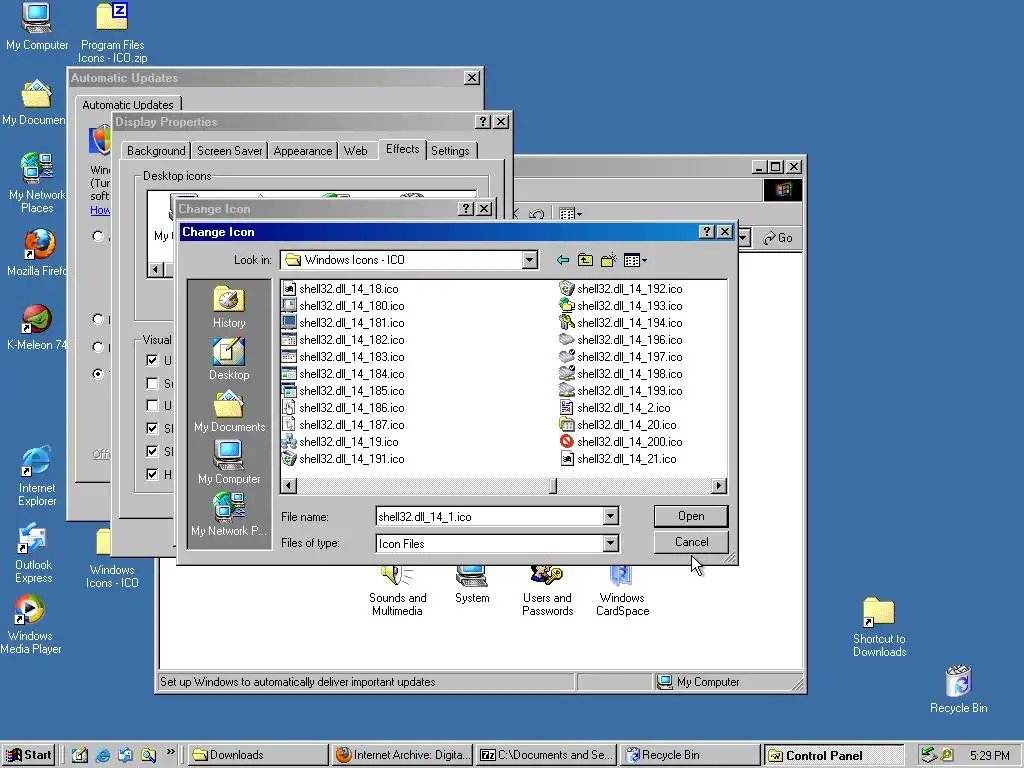This screenshot has width=1024, height=768.
Task: Click the File name input field
Action: coord(489,516)
